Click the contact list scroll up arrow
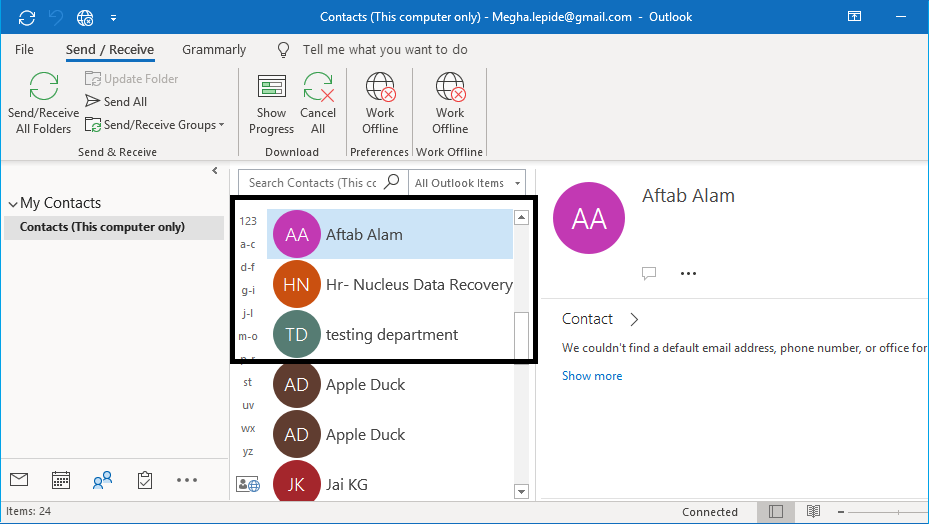Image resolution: width=929 pixels, height=524 pixels. coord(521,218)
